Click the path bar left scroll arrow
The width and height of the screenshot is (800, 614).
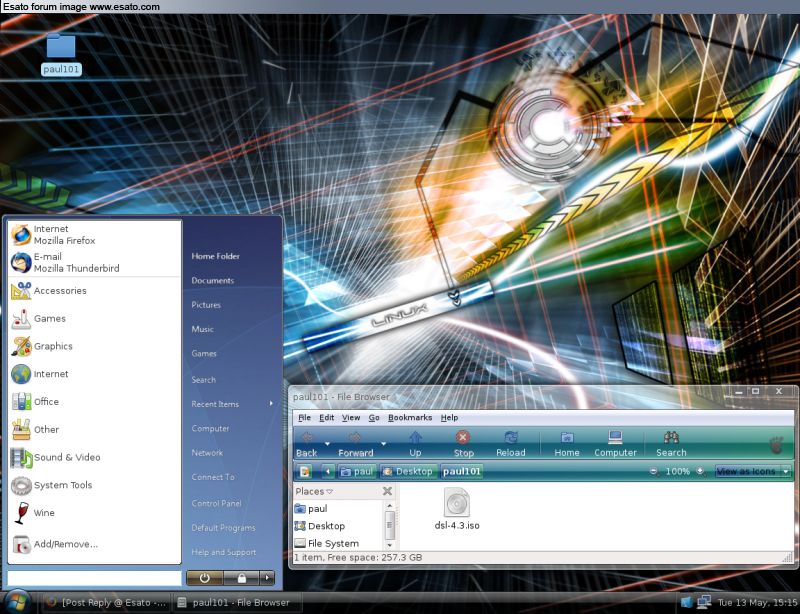coord(328,471)
